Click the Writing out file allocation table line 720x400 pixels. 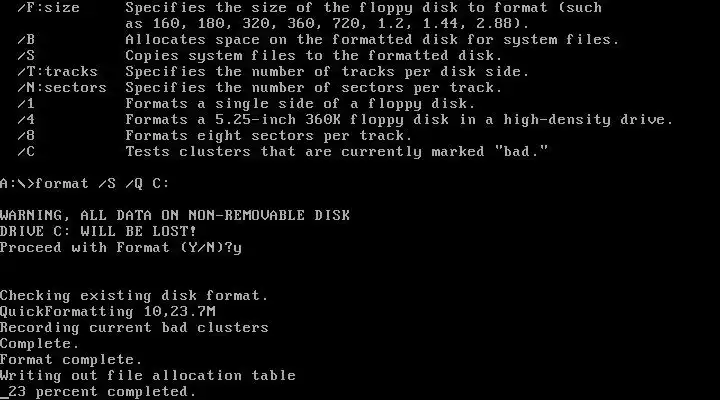(147, 376)
